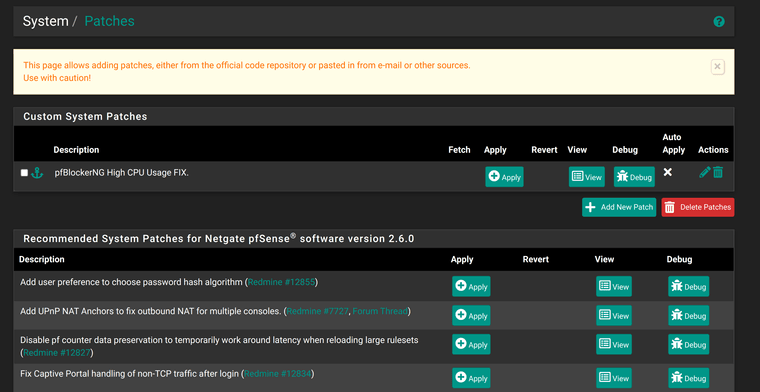Click the Use with caution! text
The width and height of the screenshot is (760, 392).
57,78
